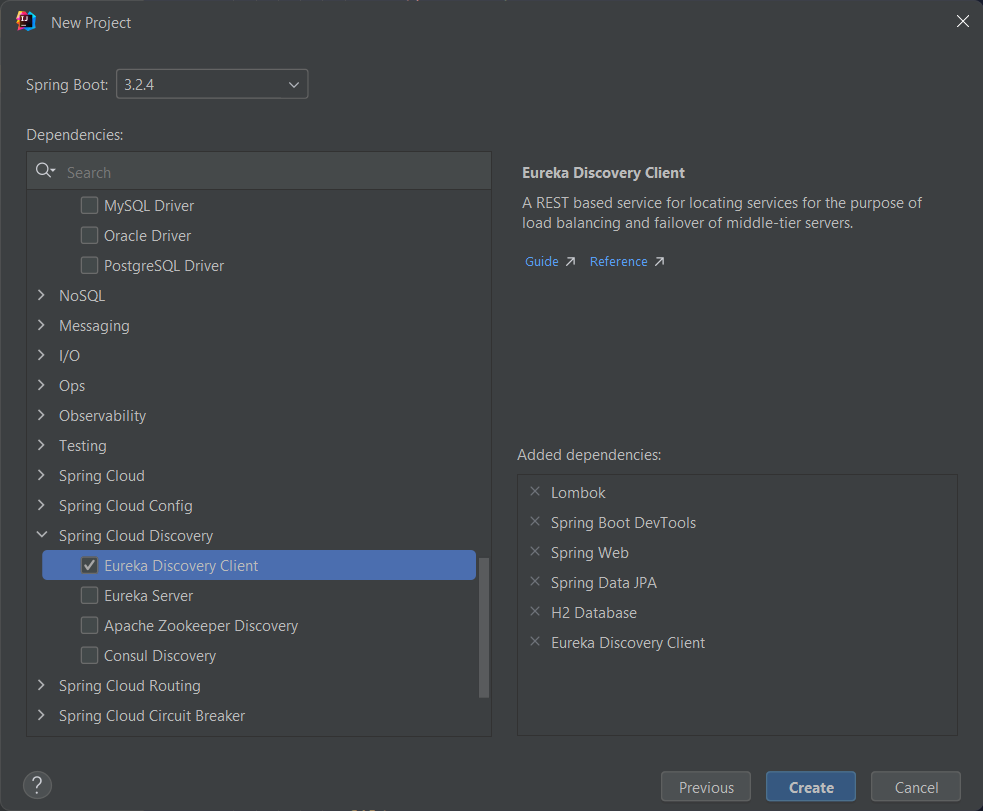Check the Oracle Driver checkbox
The image size is (983, 811).
click(x=90, y=236)
